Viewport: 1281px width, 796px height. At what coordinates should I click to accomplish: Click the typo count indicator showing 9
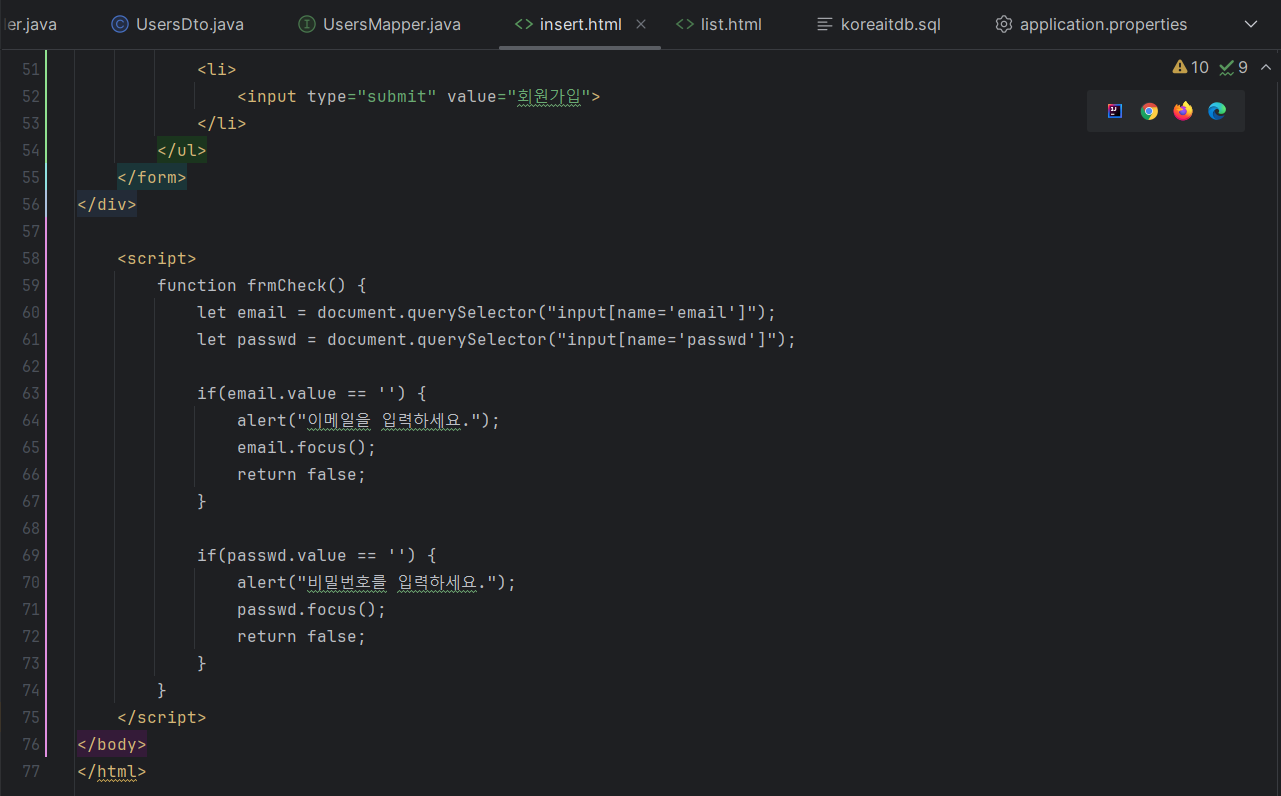[x=1233, y=67]
